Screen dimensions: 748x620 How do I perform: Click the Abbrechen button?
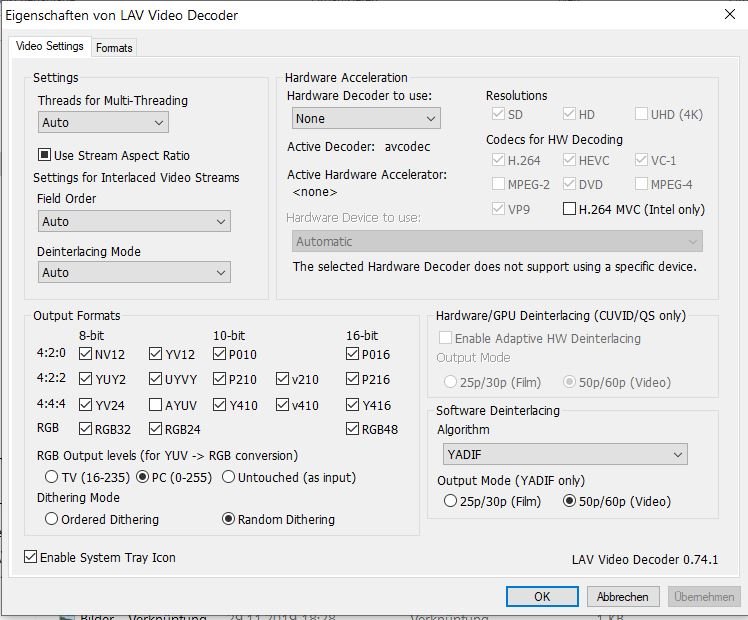point(623,597)
